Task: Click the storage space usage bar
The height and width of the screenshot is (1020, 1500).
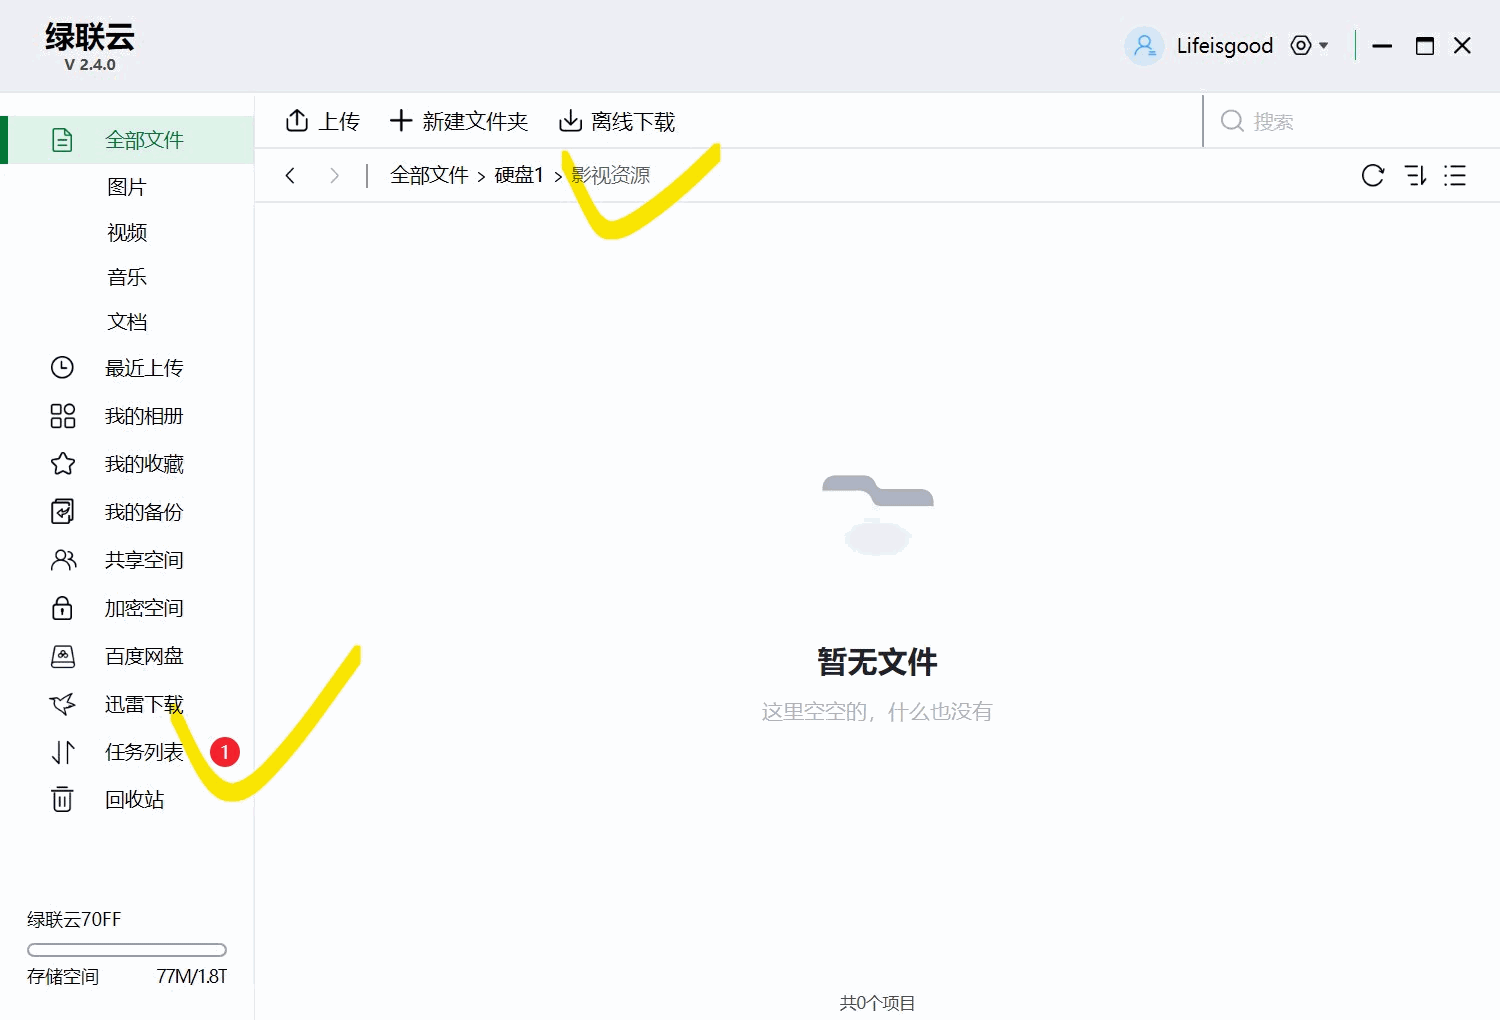Action: (x=127, y=950)
